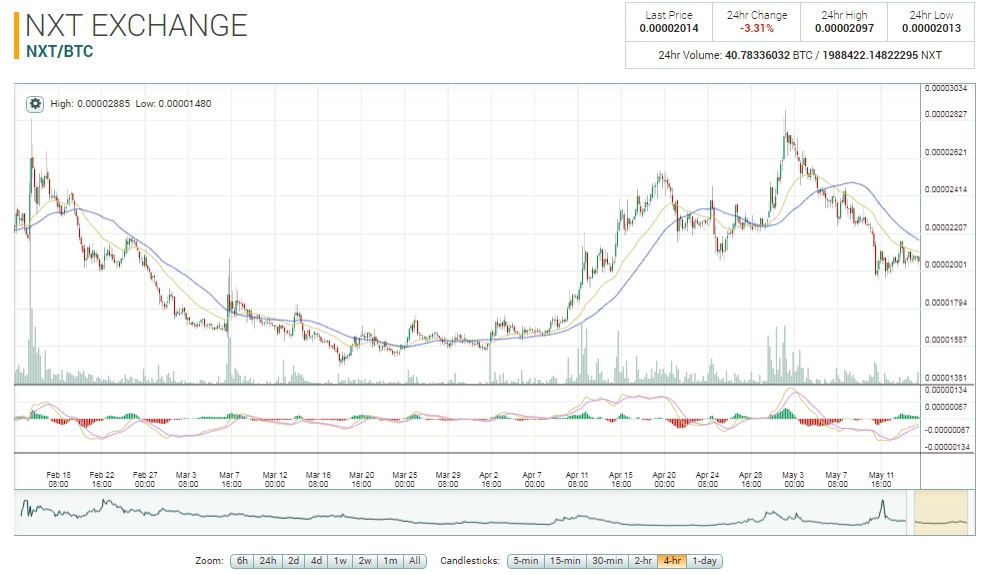Set zoom to 6h
Screen dimensions: 996x575
pyautogui.click(x=242, y=561)
